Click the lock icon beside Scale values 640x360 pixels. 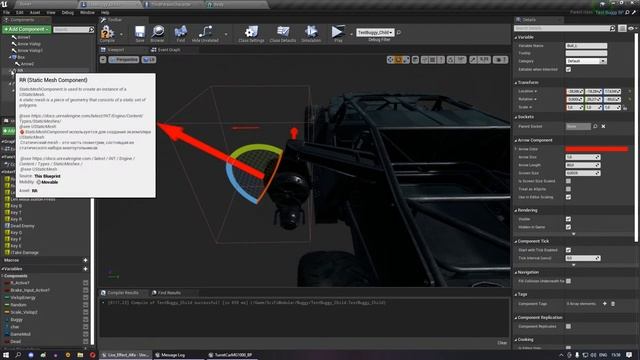[x=625, y=108]
